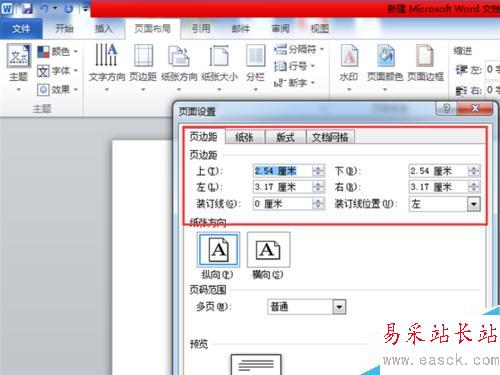Viewport: 500px width, 375px height.
Task: Click the 上 top margin input field
Action: coord(283,171)
